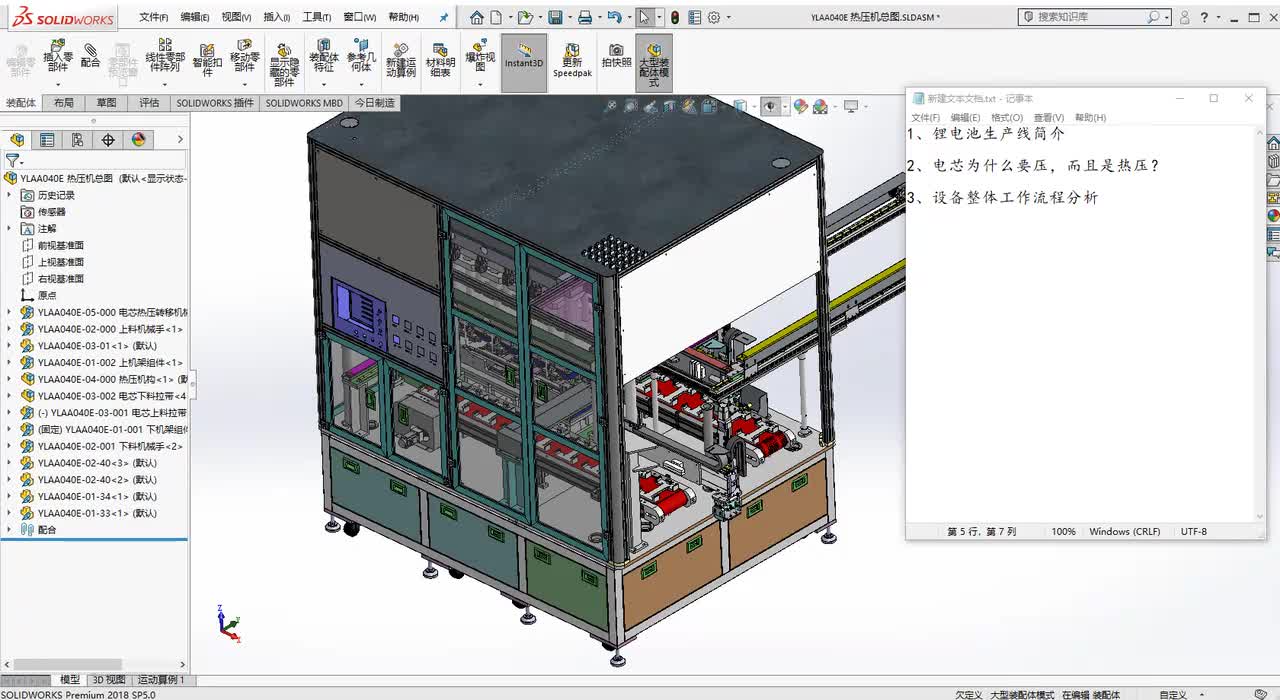Viewport: 1280px width, 700px height.
Task: Open the 文件(F) menu in SolidWorks
Action: pyautogui.click(x=153, y=17)
